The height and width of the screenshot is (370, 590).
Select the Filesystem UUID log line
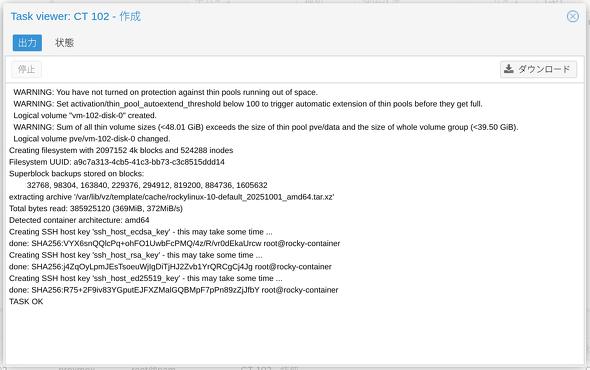pos(117,162)
